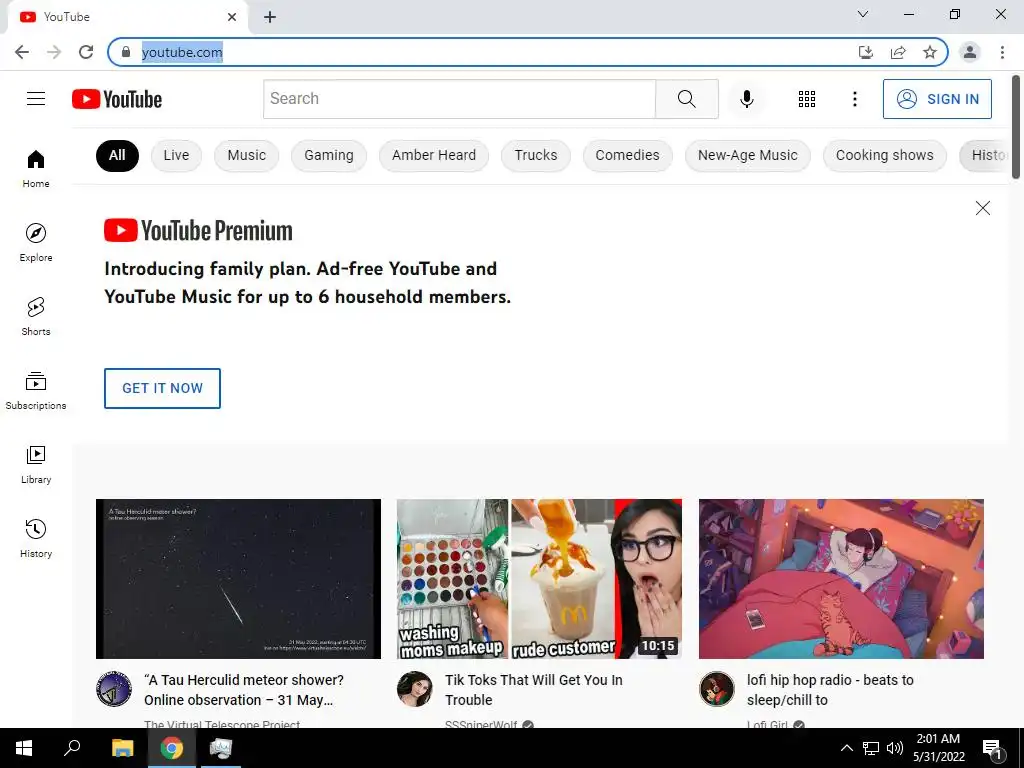
Task: Select the Cooking shows chip
Action: click(x=884, y=155)
